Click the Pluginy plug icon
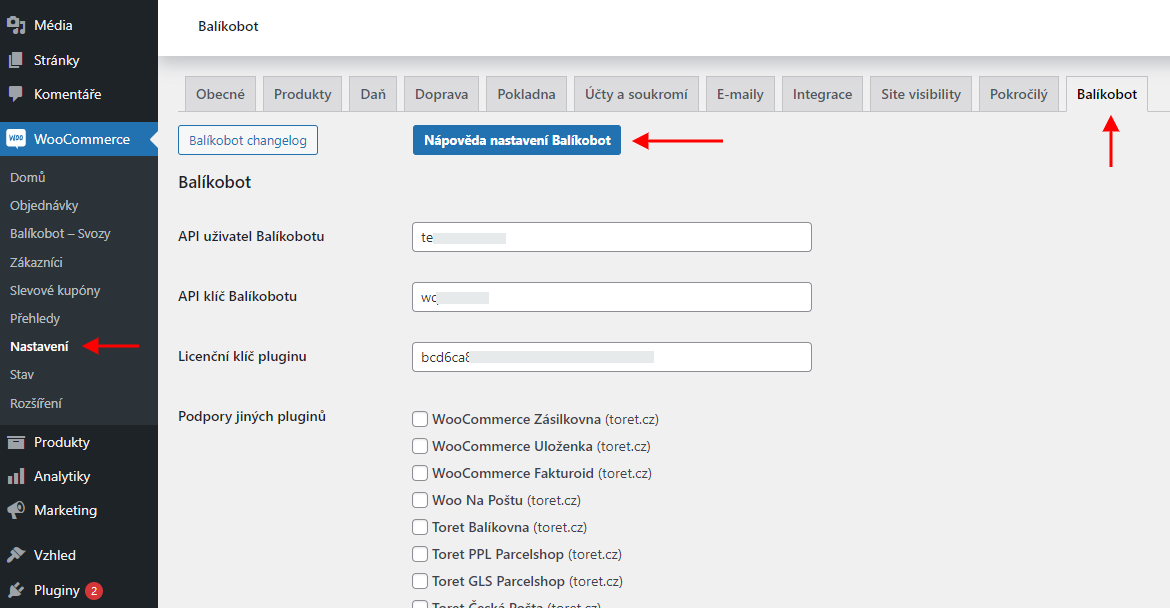This screenshot has width=1170, height=608. pos(16,590)
